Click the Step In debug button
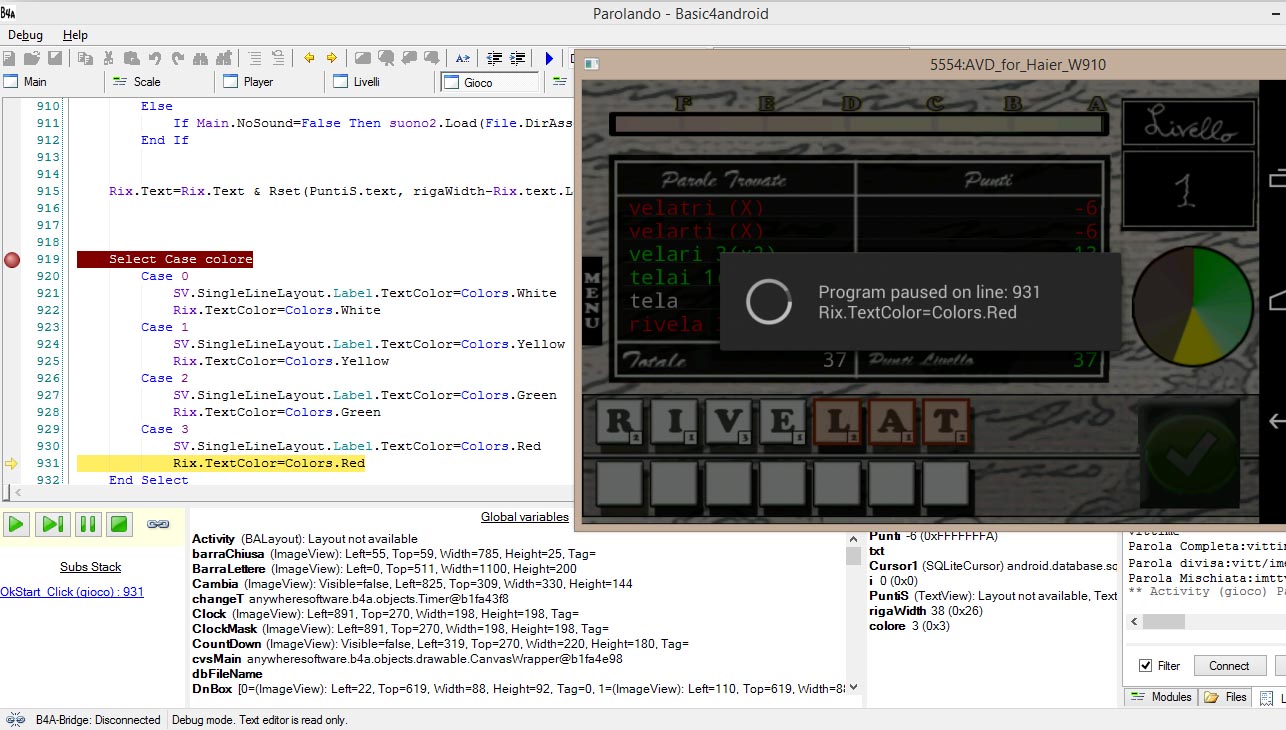This screenshot has width=1286, height=730. 52,523
